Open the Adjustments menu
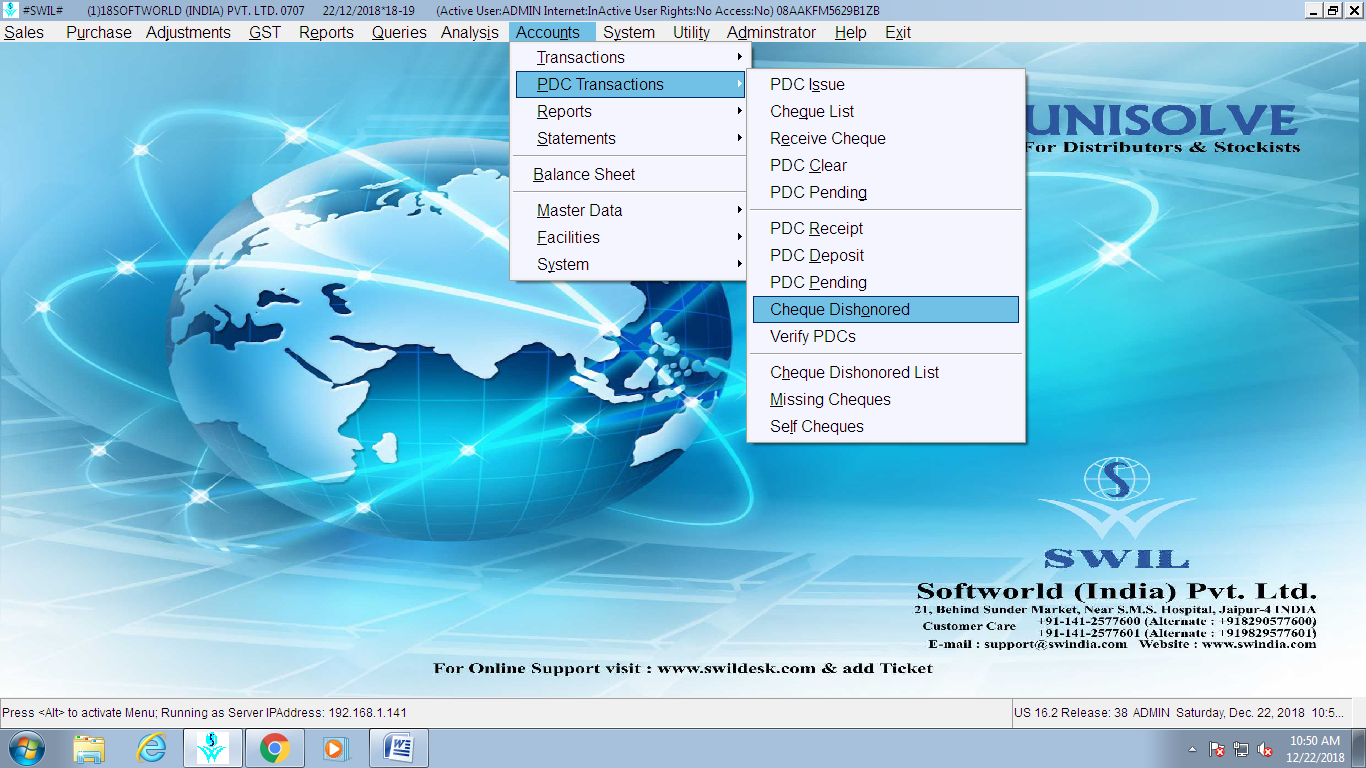The height and width of the screenshot is (768, 1366). pos(188,32)
